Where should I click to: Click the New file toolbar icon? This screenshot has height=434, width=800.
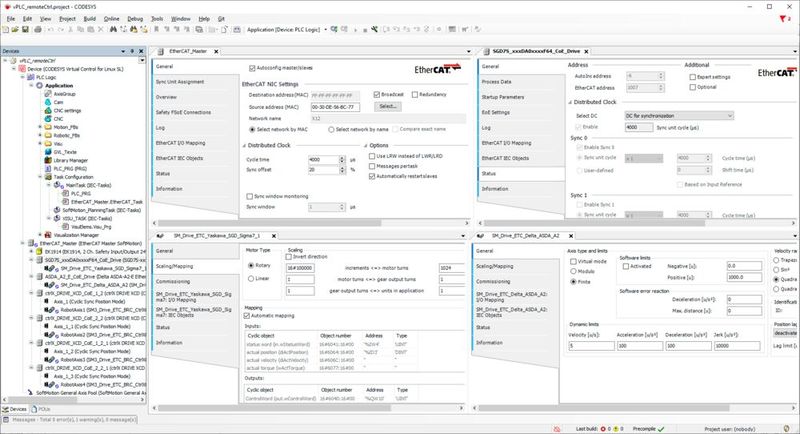pyautogui.click(x=6, y=30)
